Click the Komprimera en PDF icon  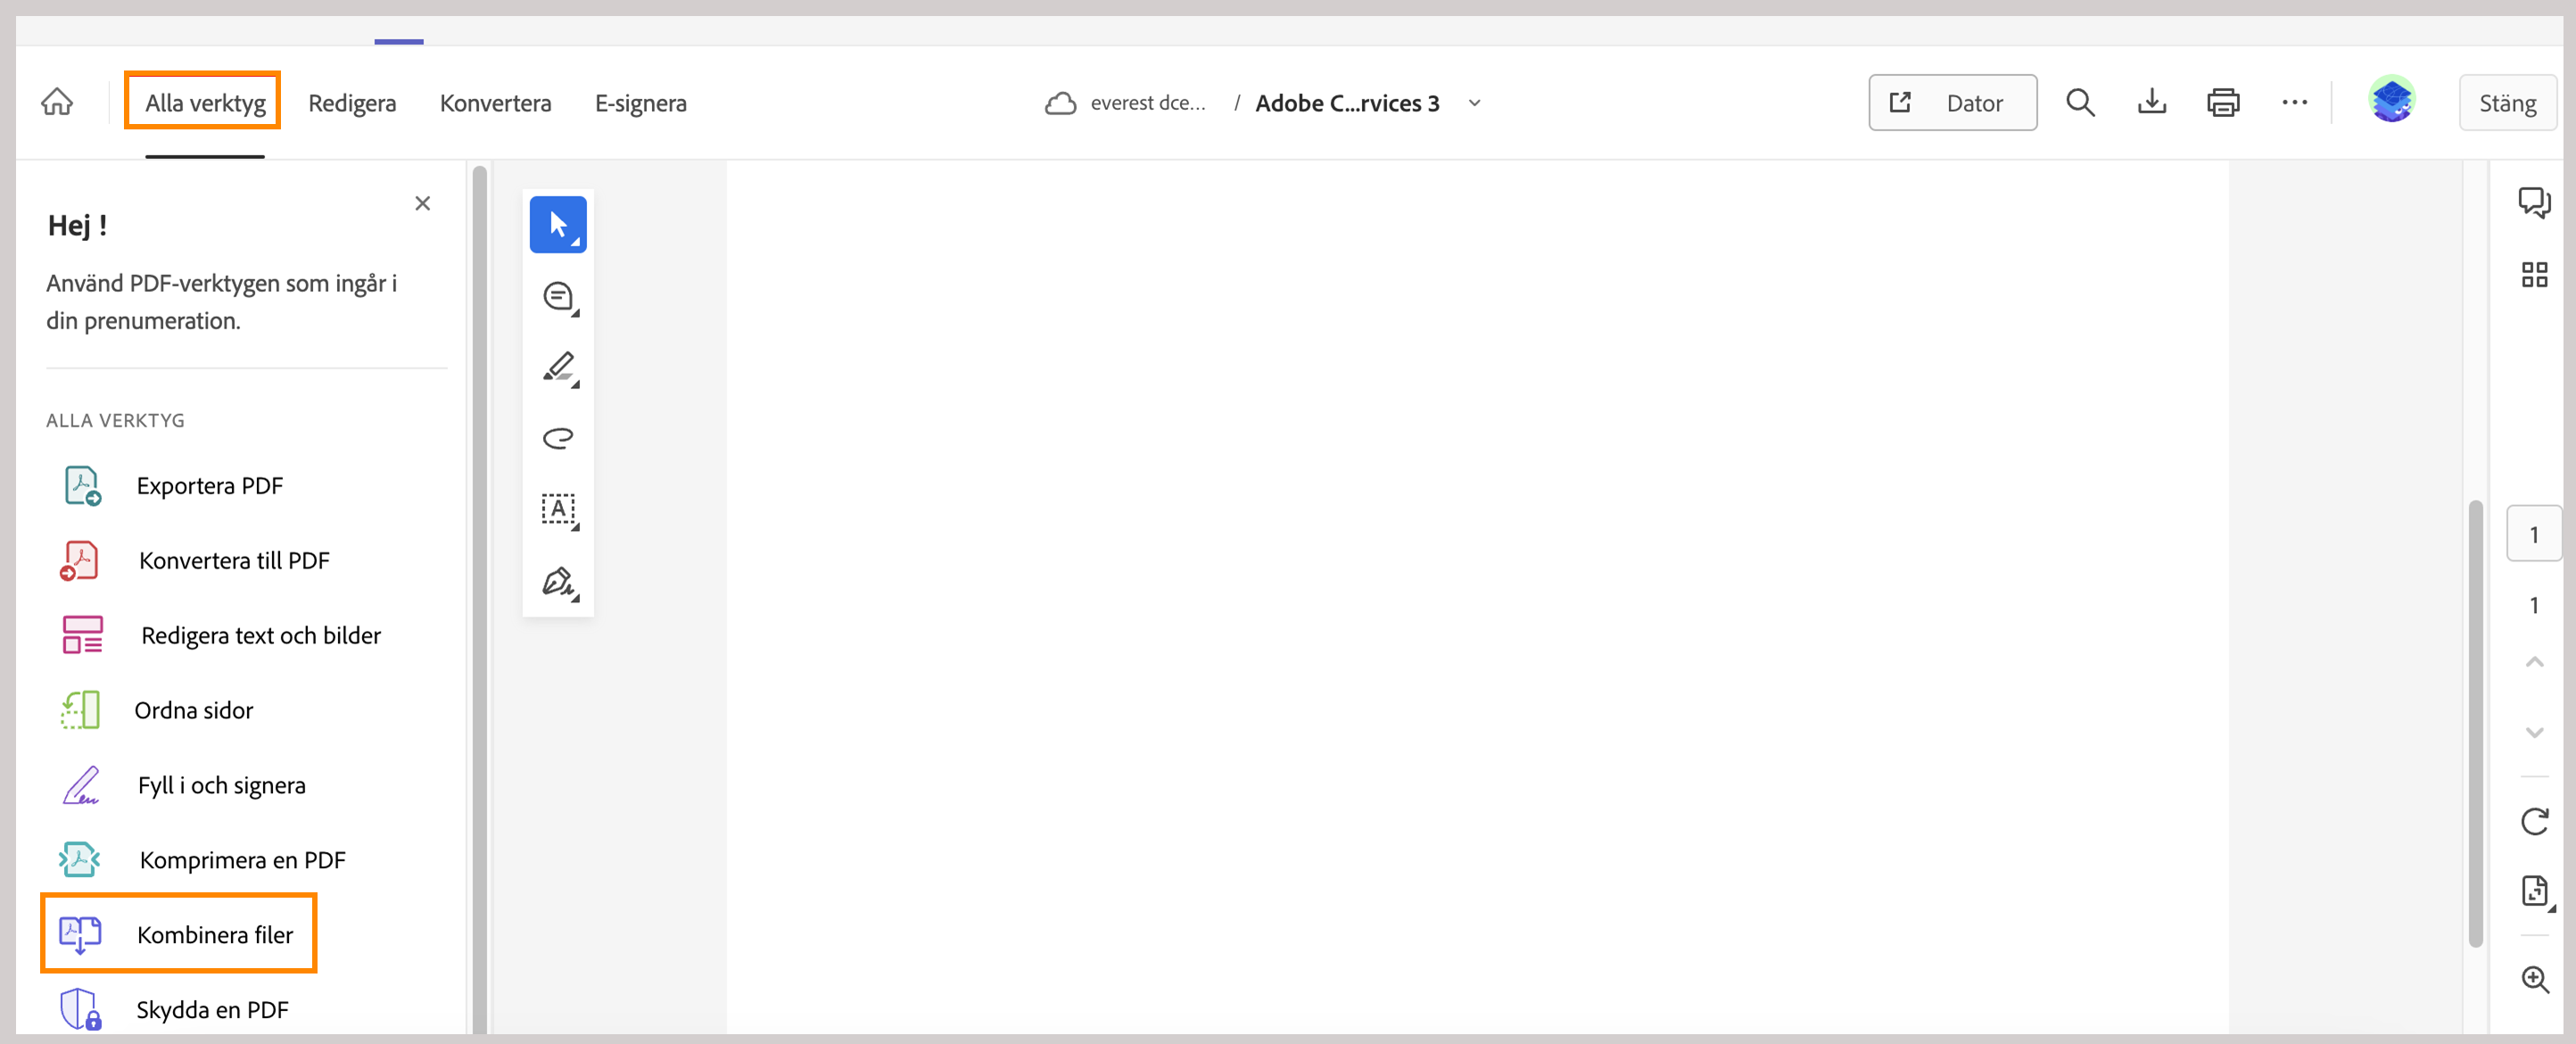[79, 859]
